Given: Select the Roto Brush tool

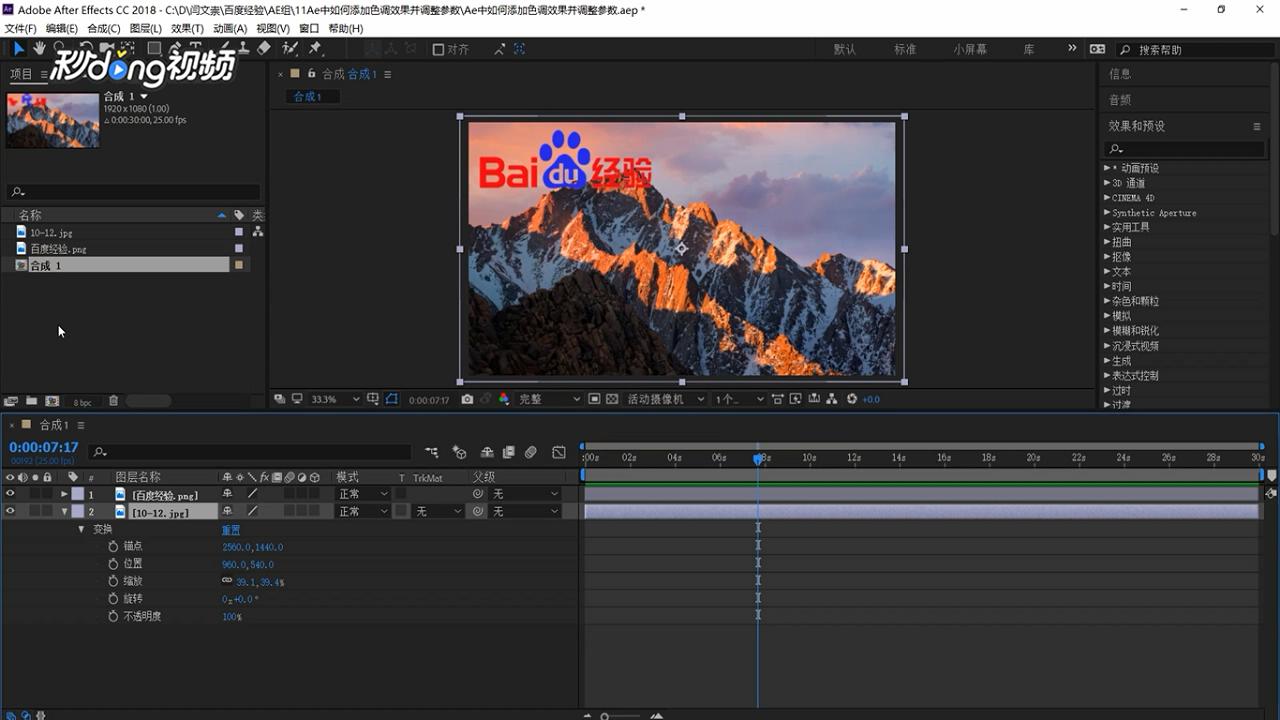Looking at the screenshot, I should tap(290, 48).
